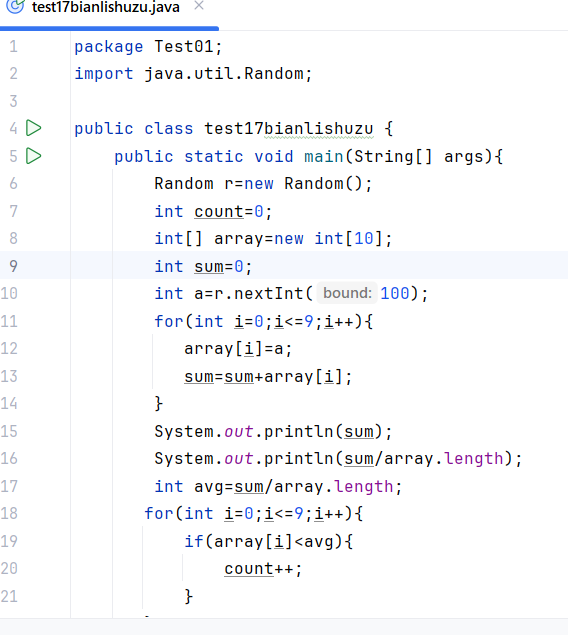Click line number 1 in the gutter
The image size is (568, 635).
pyautogui.click(x=13, y=46)
